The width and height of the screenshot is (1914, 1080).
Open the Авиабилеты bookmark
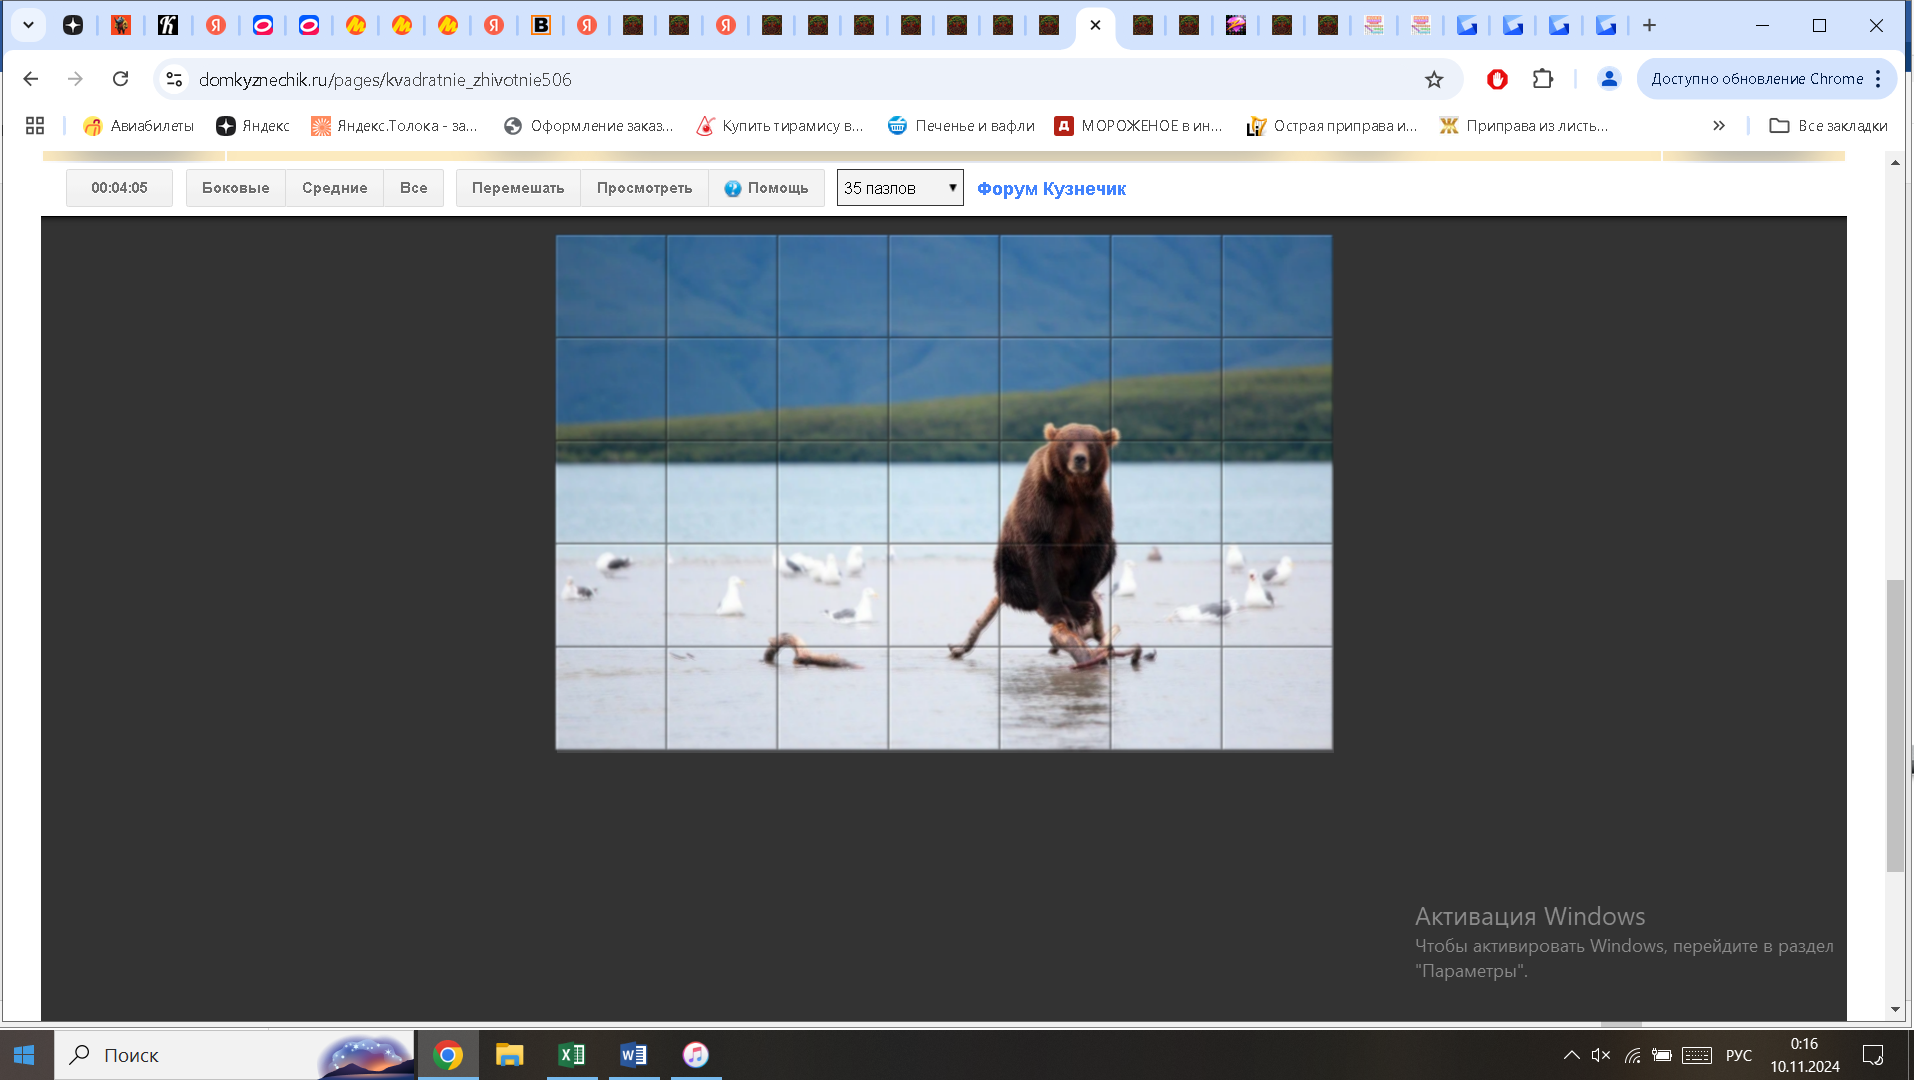(x=138, y=126)
